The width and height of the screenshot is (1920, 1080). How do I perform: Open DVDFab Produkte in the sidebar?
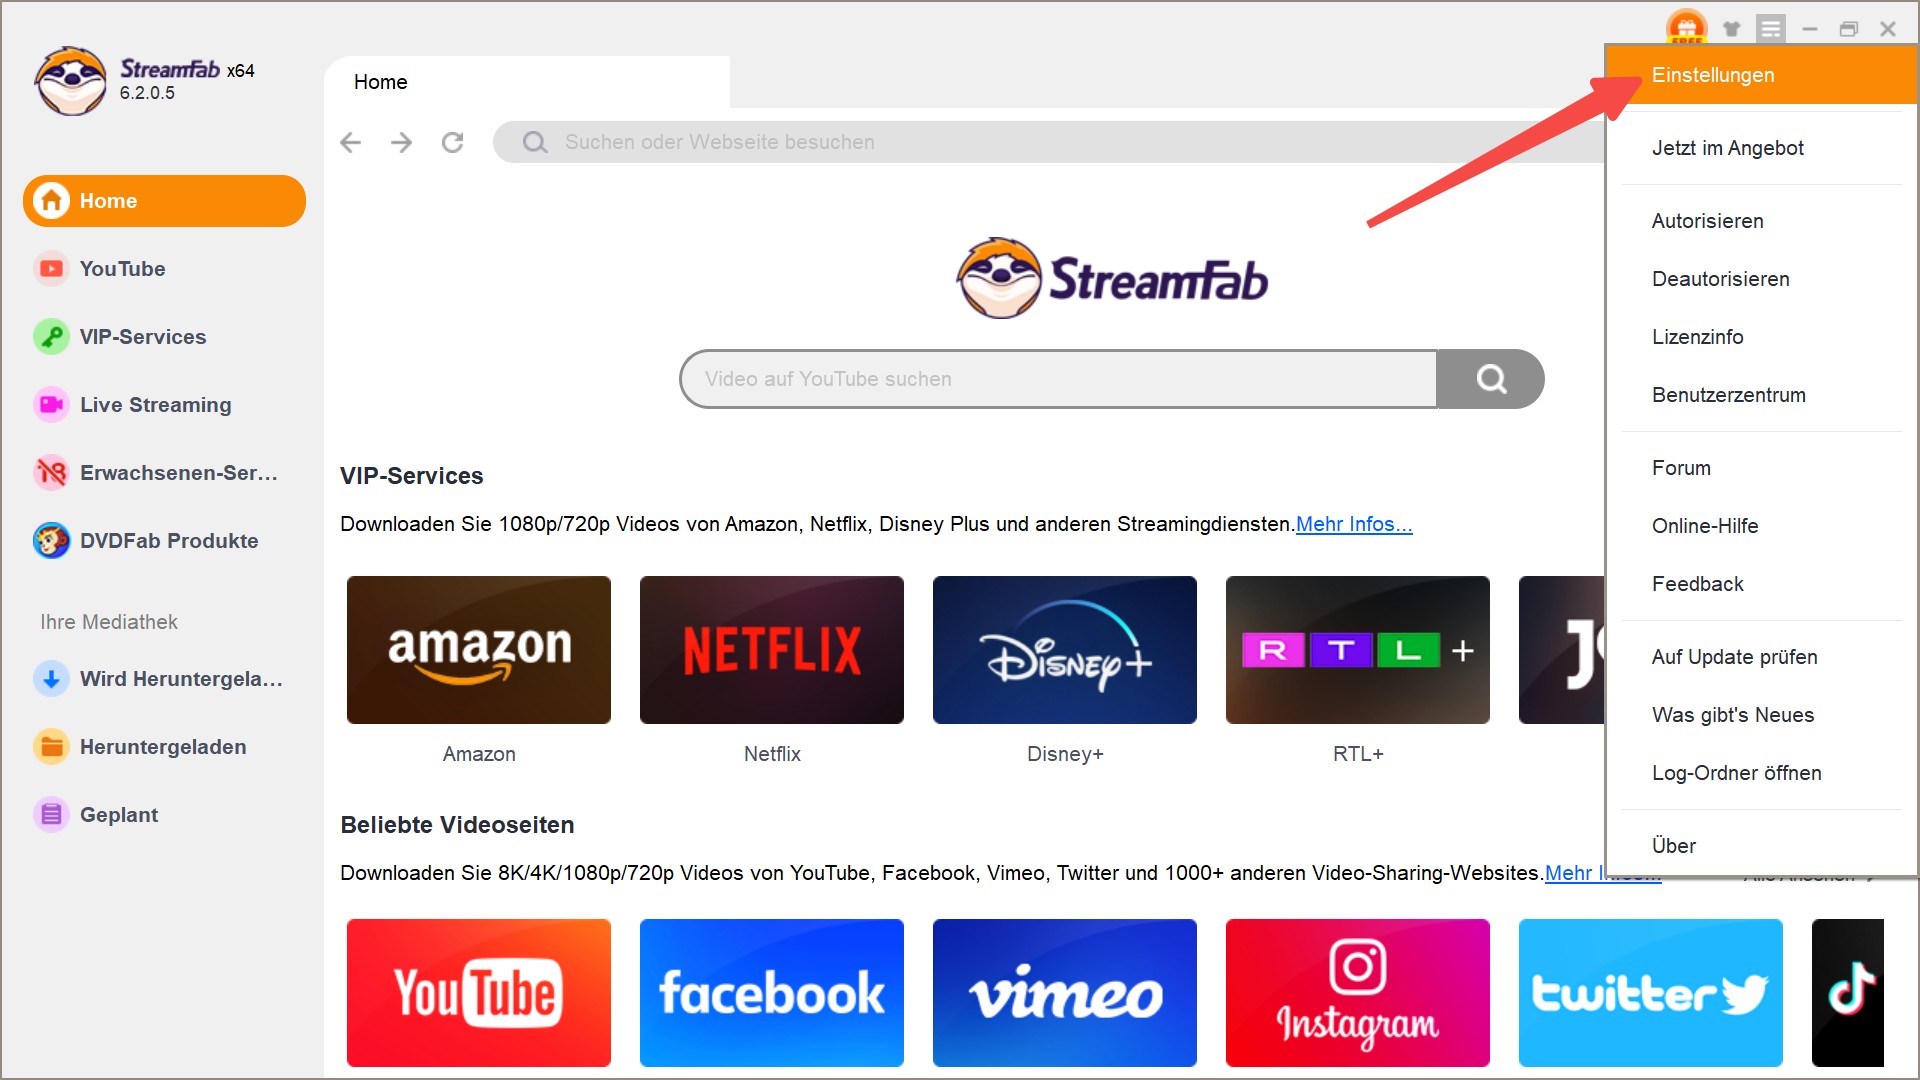click(x=147, y=541)
